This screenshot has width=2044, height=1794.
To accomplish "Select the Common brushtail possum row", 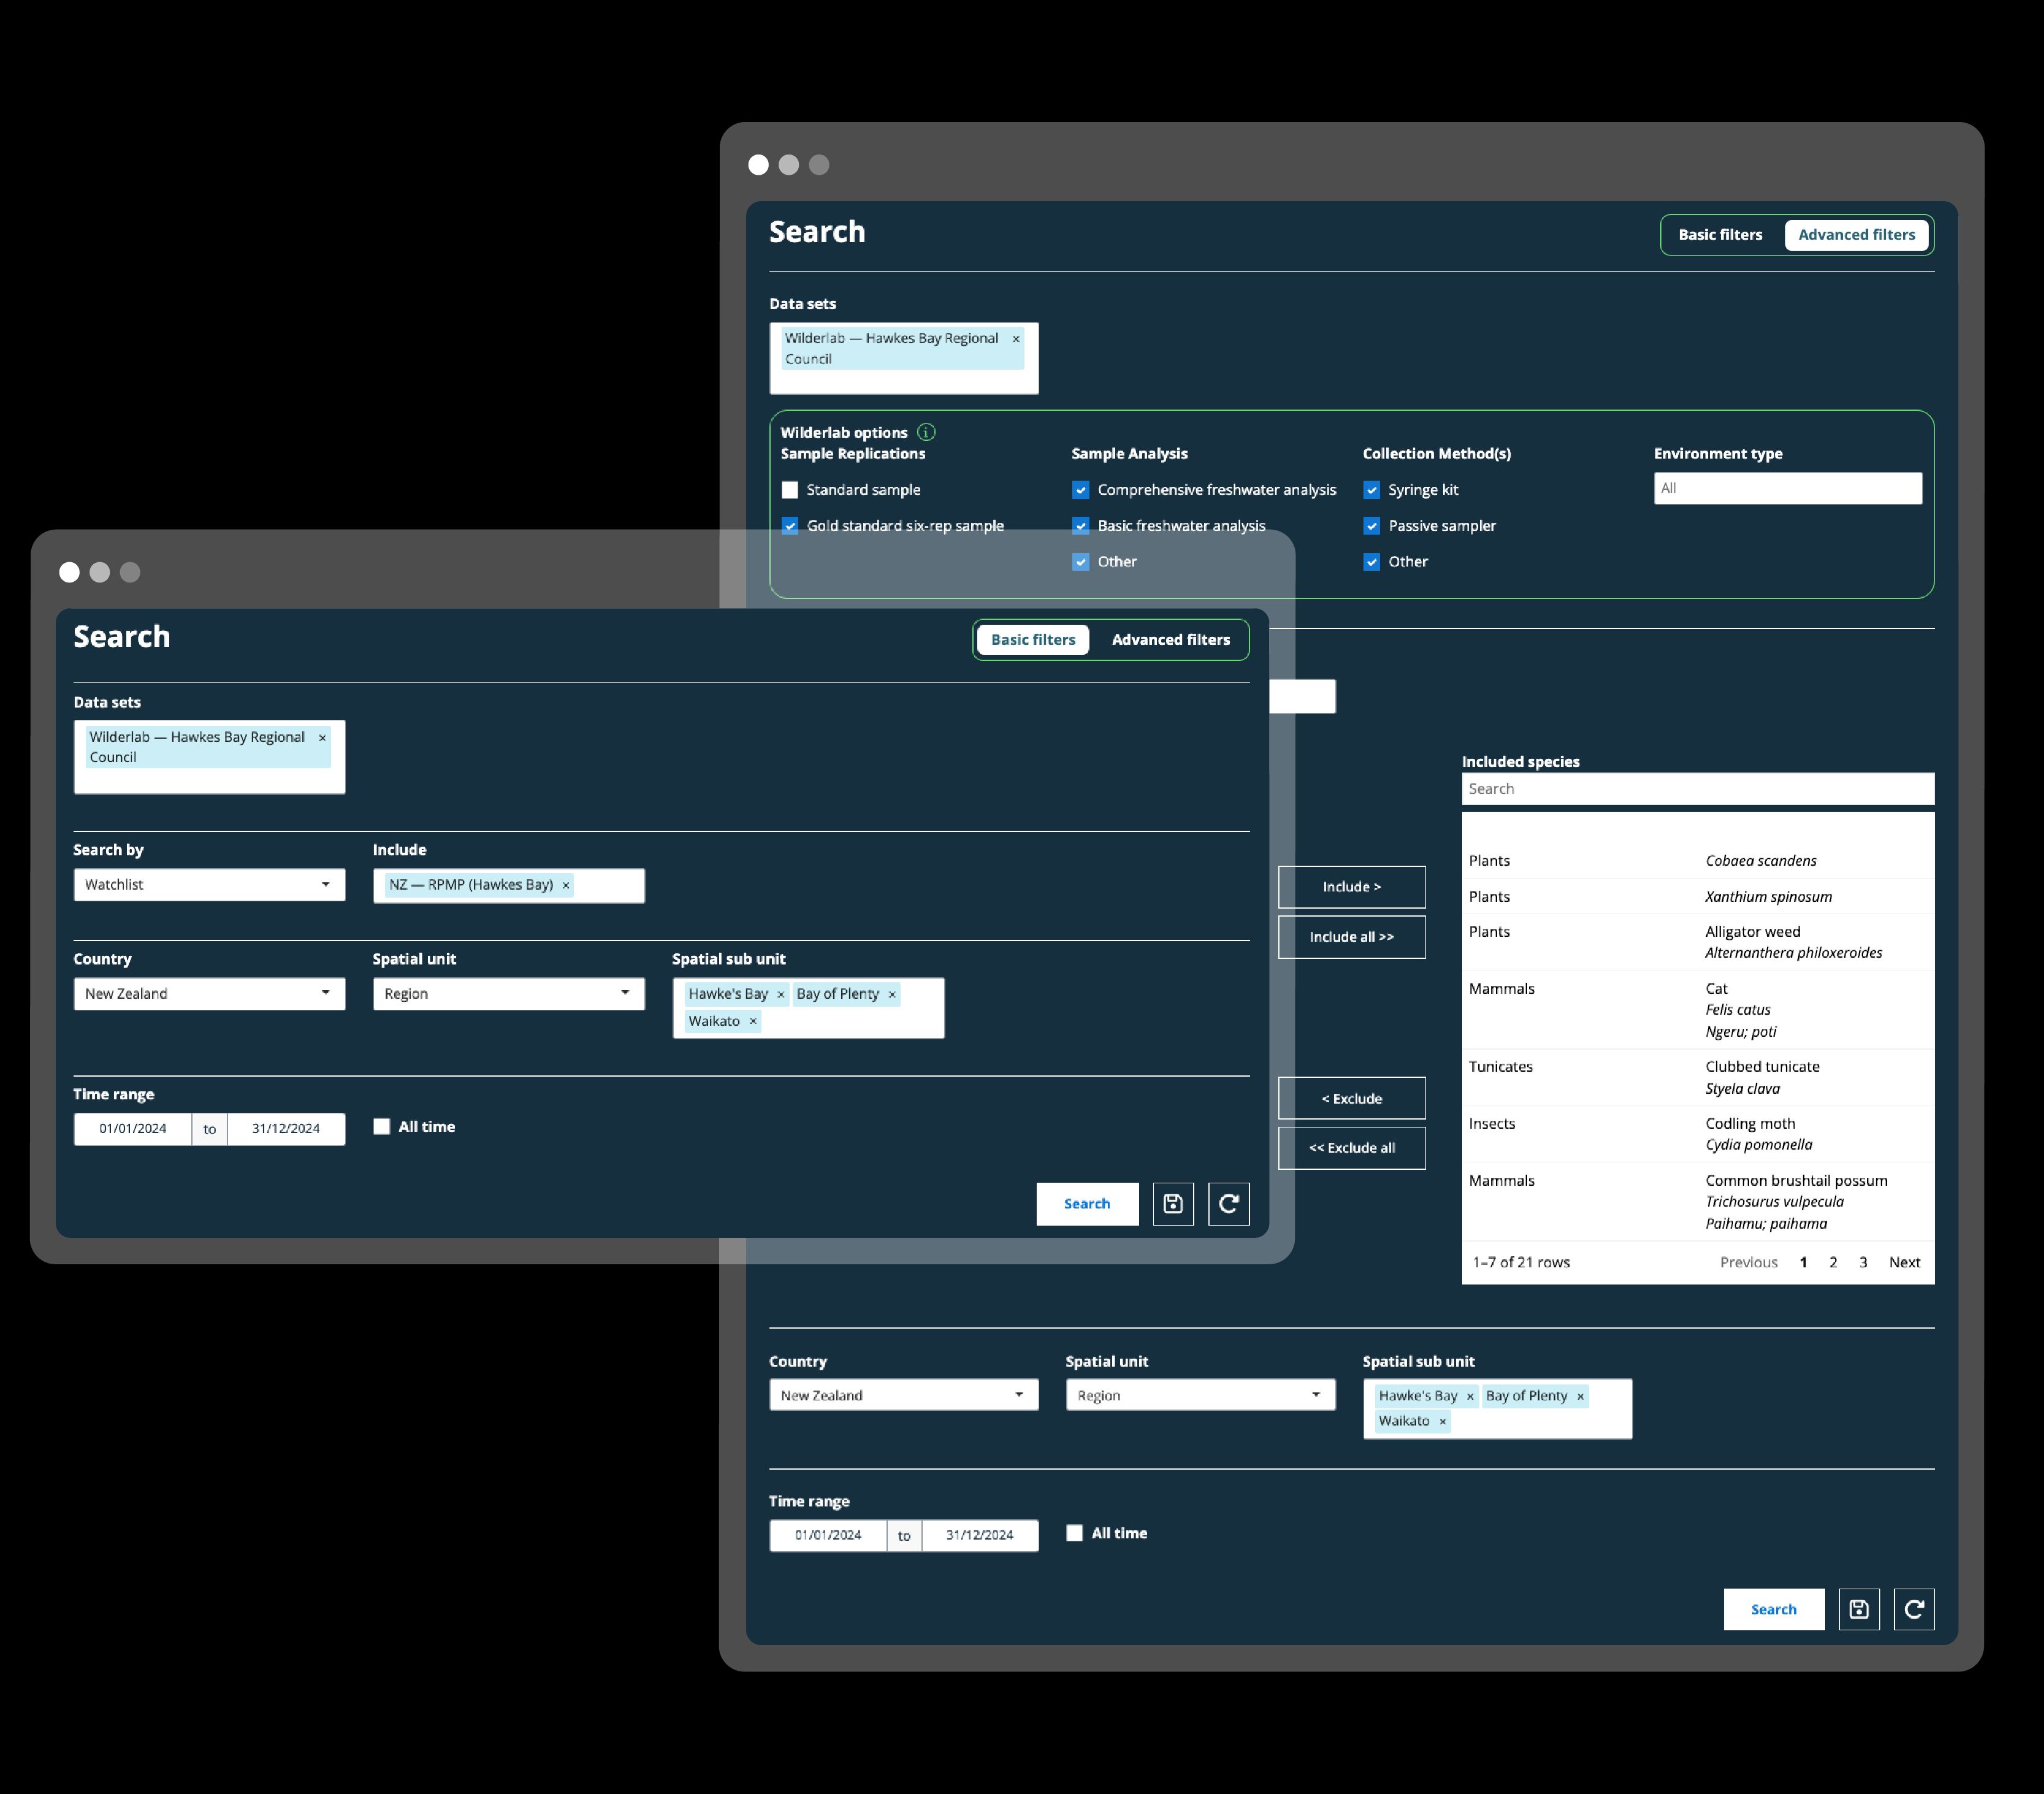I will (1698, 1202).
